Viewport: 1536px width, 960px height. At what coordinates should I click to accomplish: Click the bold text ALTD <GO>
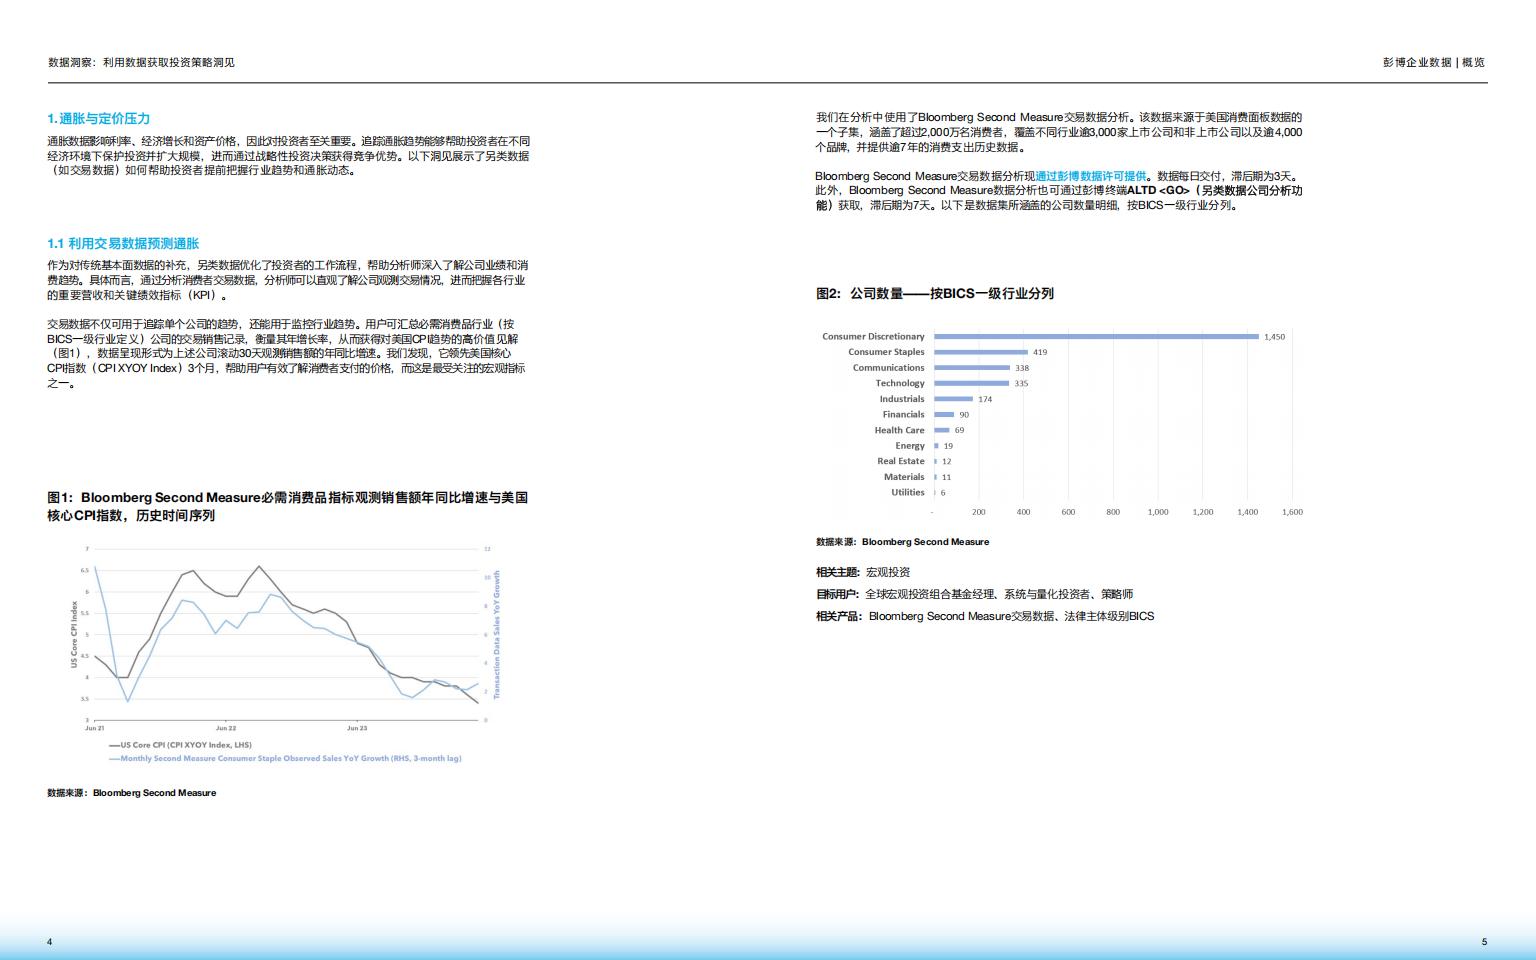pos(1159,190)
